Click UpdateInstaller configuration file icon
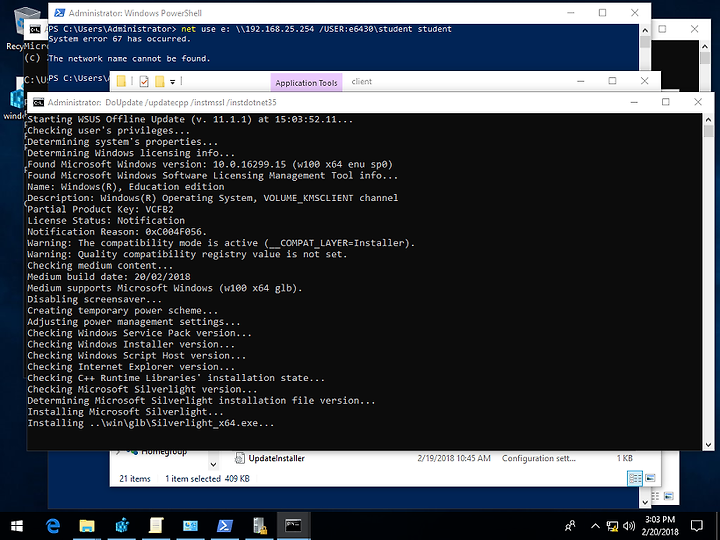 (239, 458)
